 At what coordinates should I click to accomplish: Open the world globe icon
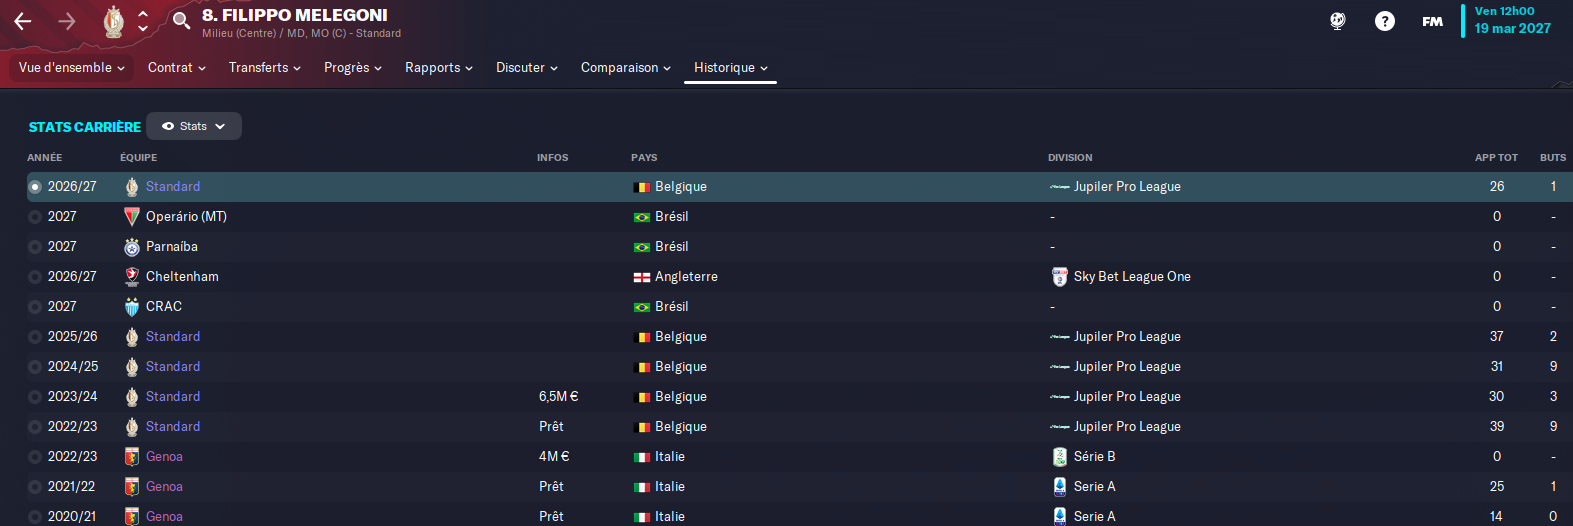[x=1337, y=21]
